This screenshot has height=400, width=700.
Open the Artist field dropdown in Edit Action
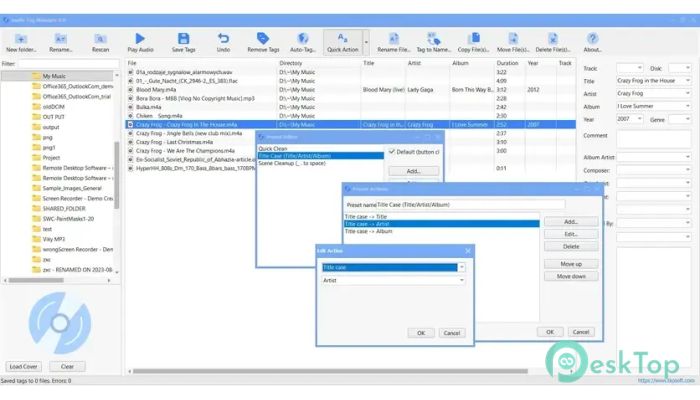(x=462, y=280)
